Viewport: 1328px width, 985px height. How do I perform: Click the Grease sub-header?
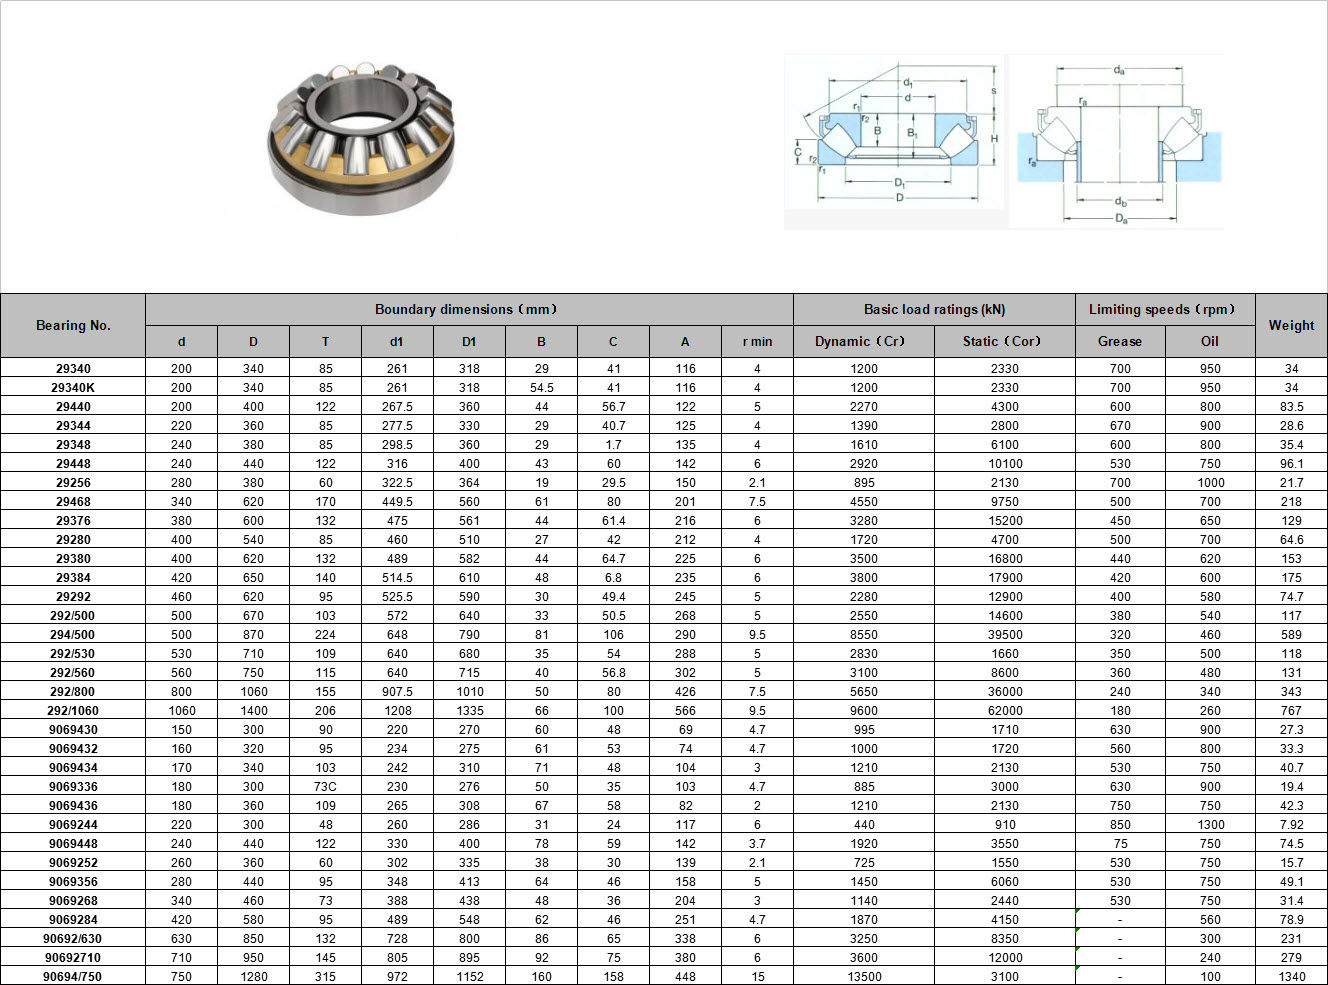click(1120, 341)
